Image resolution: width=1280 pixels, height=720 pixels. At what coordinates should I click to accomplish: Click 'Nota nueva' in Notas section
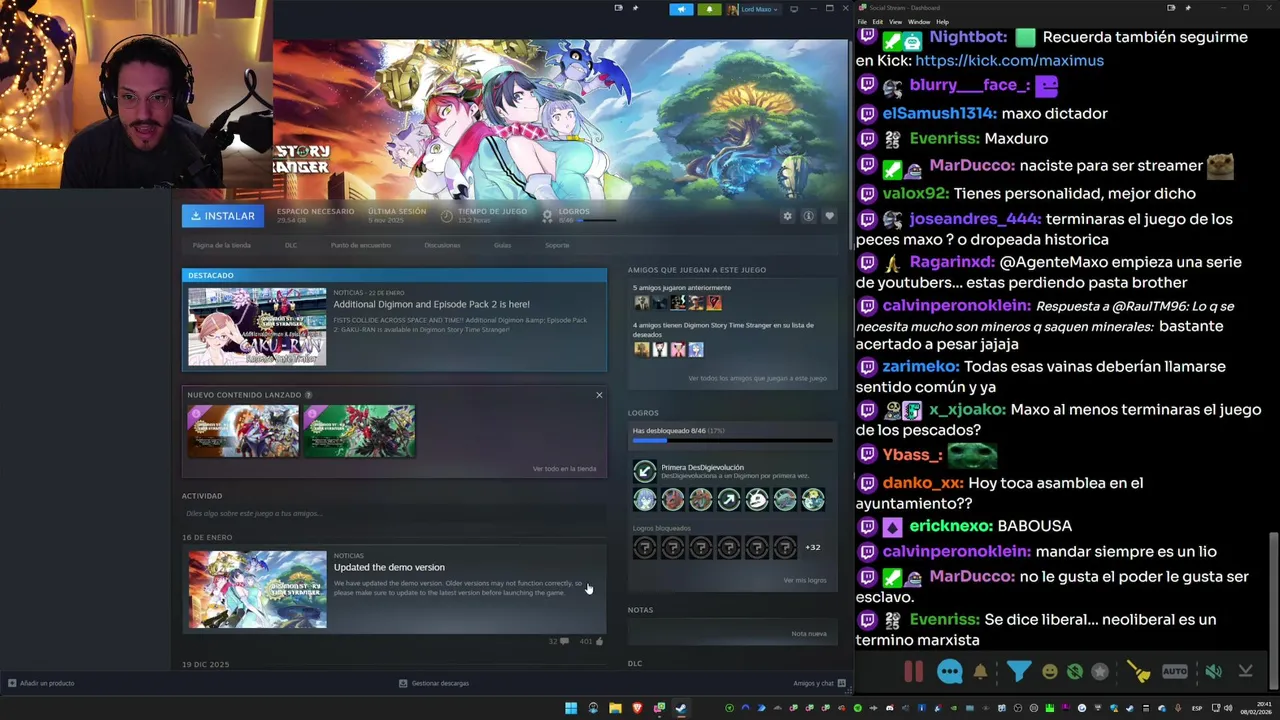809,634
